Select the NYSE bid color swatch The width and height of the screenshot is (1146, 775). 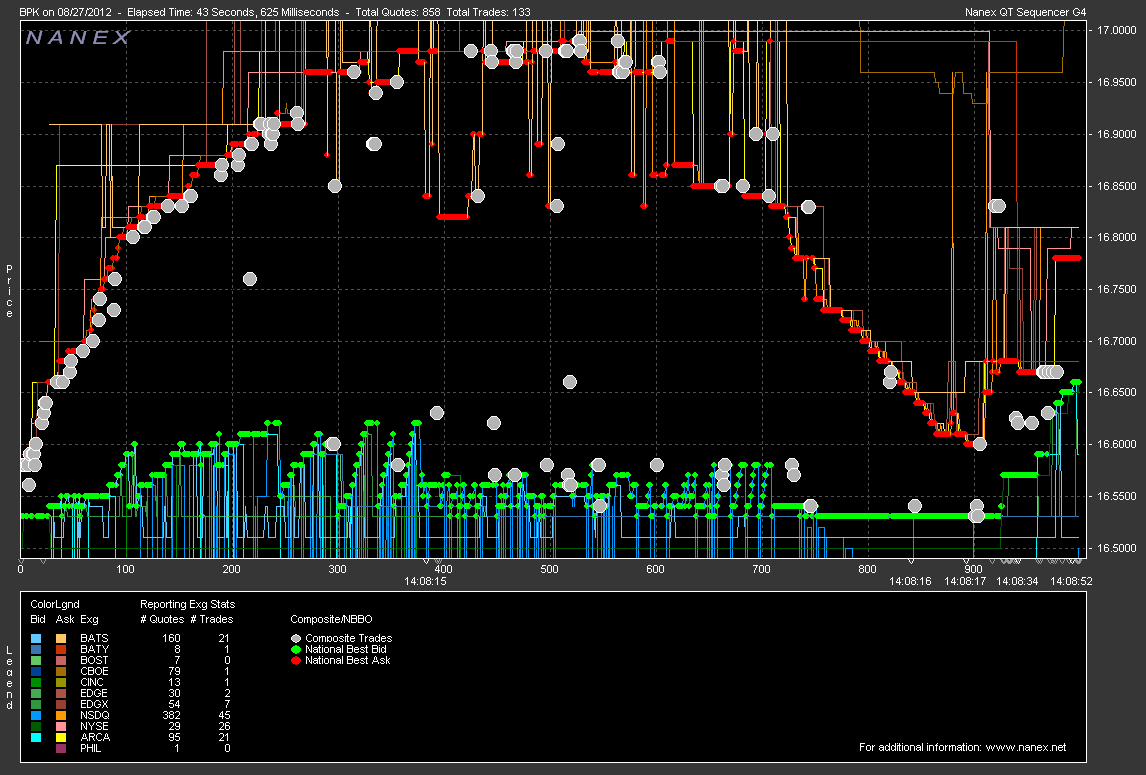[x=37, y=726]
